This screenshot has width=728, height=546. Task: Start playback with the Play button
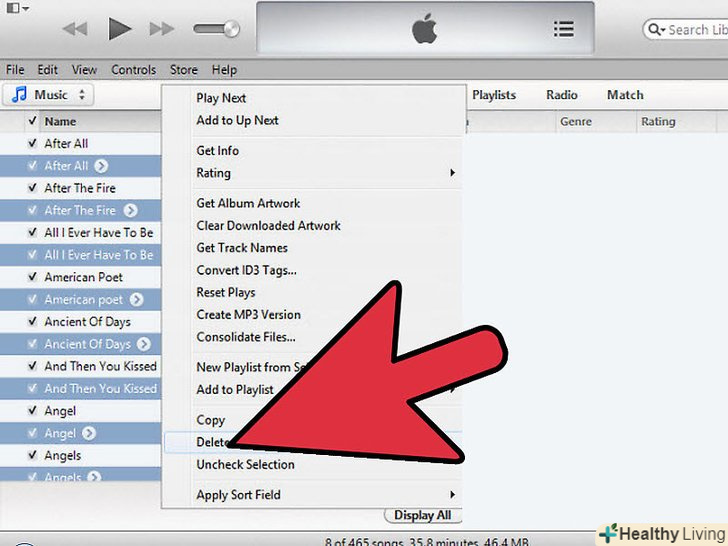[119, 29]
